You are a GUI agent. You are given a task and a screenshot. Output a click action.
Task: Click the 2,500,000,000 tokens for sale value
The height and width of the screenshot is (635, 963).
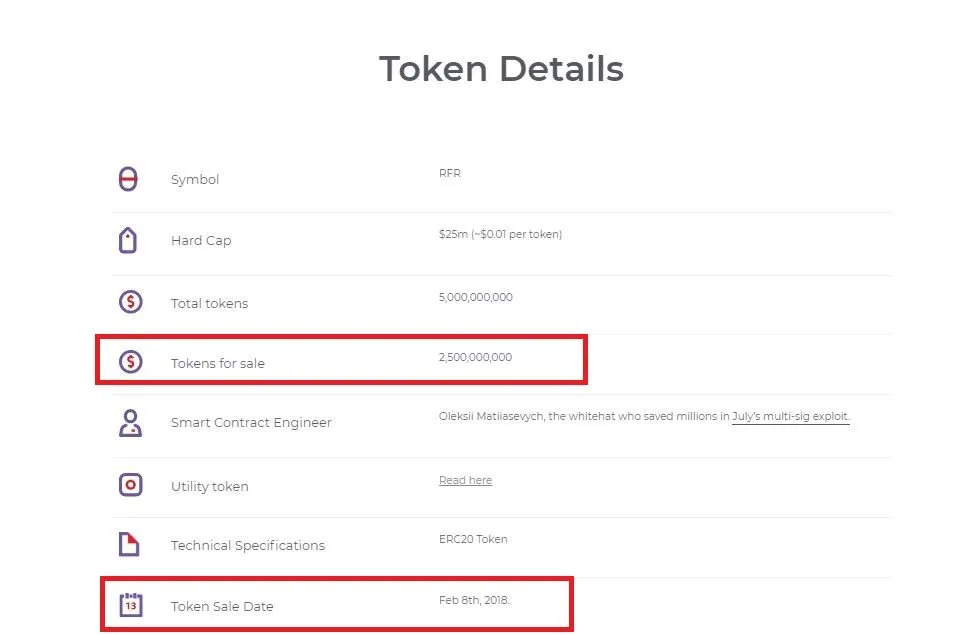[x=475, y=357]
